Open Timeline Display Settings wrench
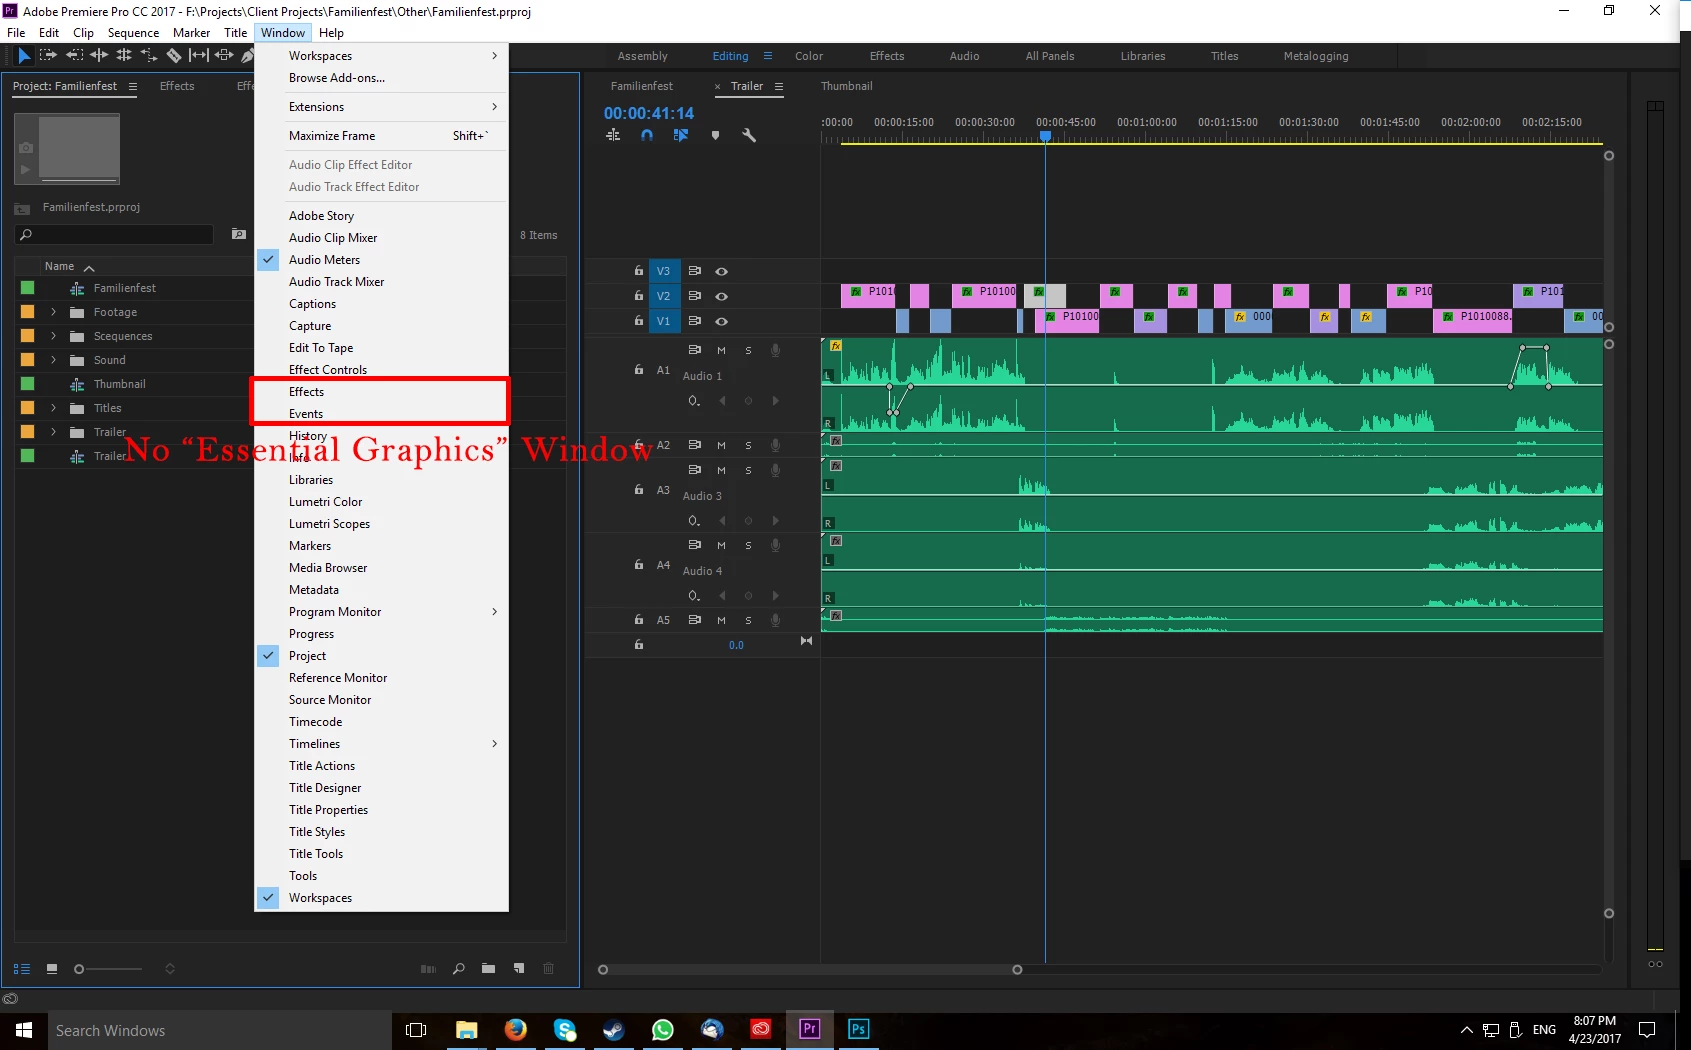 pyautogui.click(x=749, y=135)
